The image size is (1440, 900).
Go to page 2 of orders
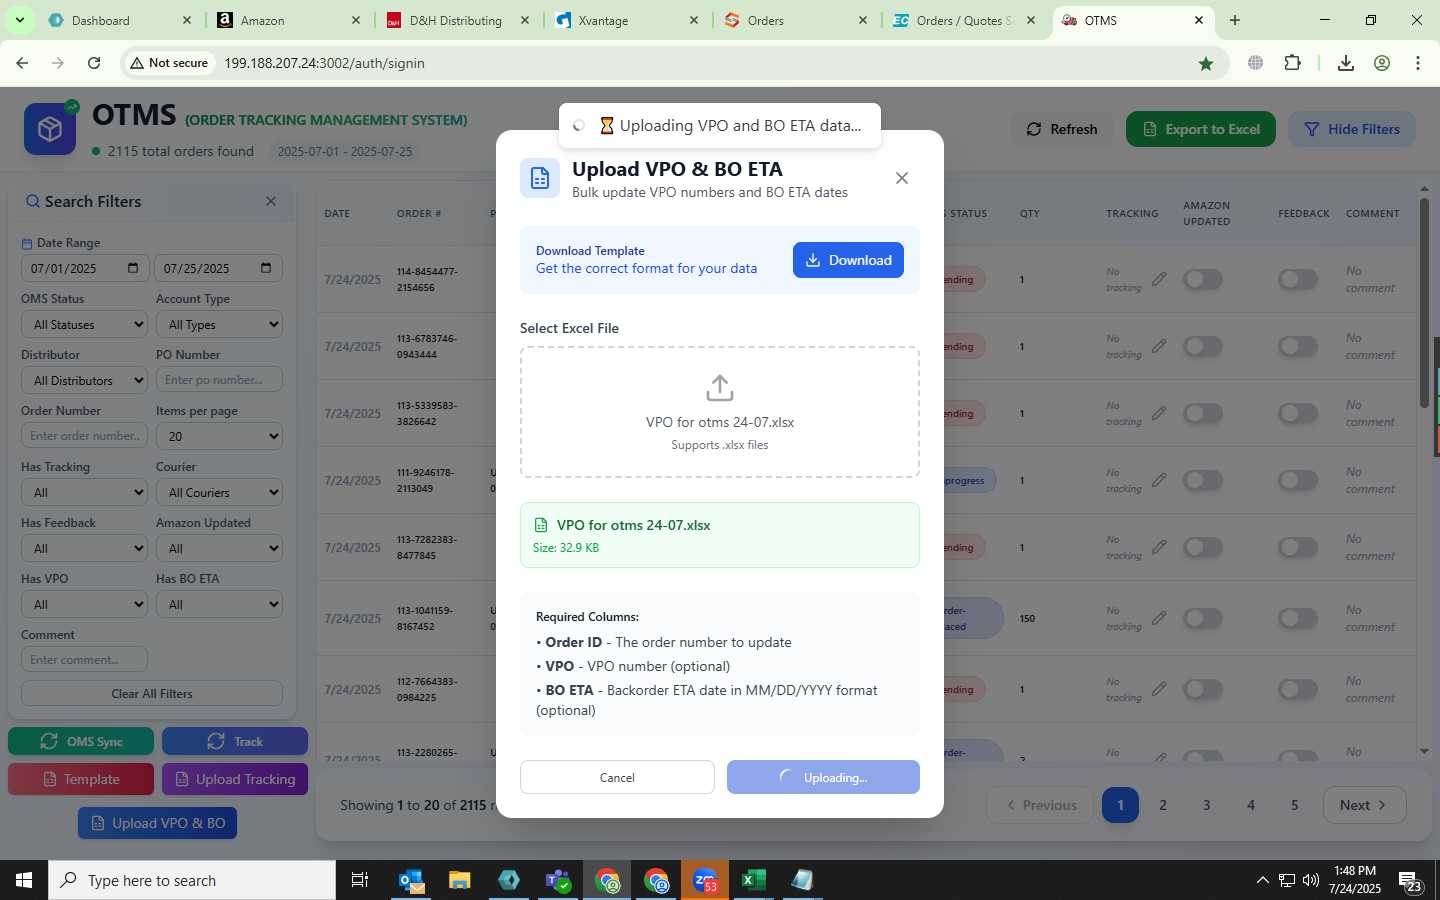[1163, 805]
